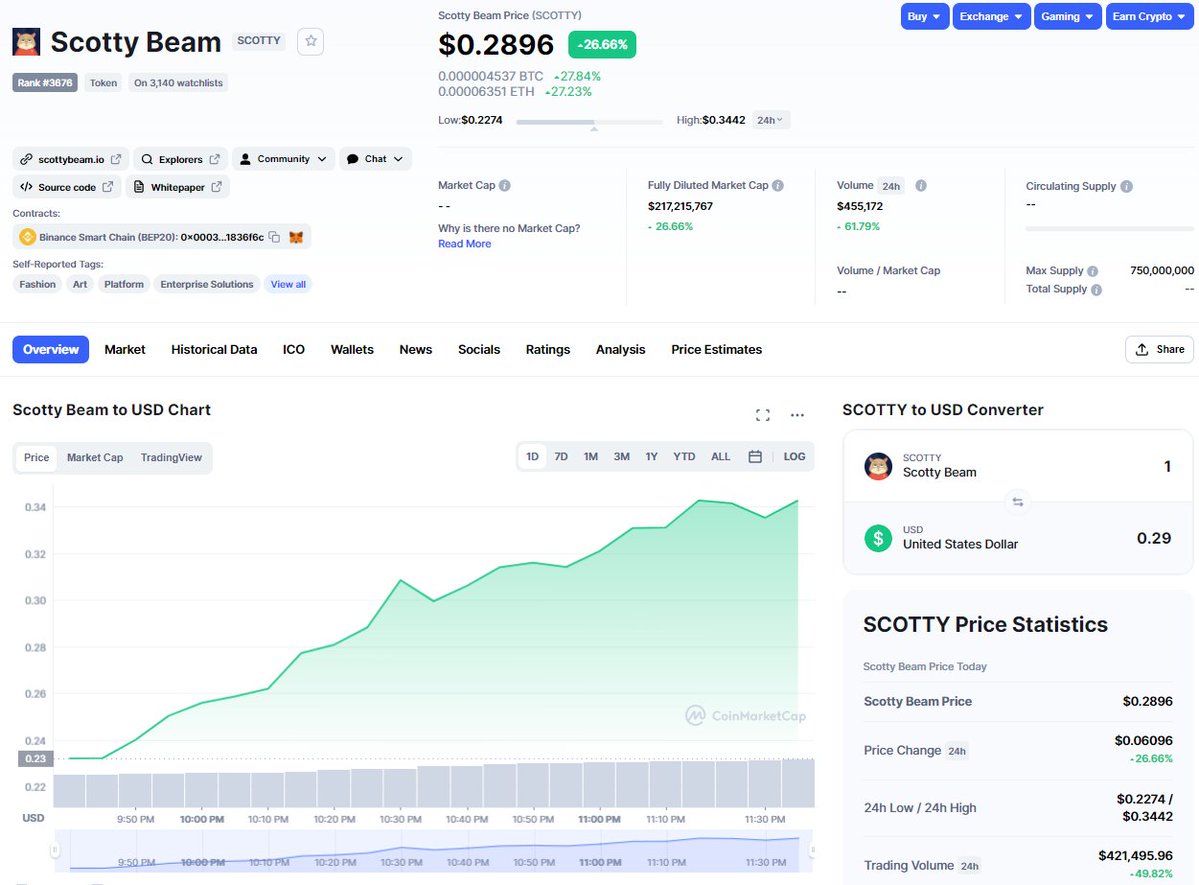
Task: Open the Gaming dropdown
Action: (x=1067, y=16)
